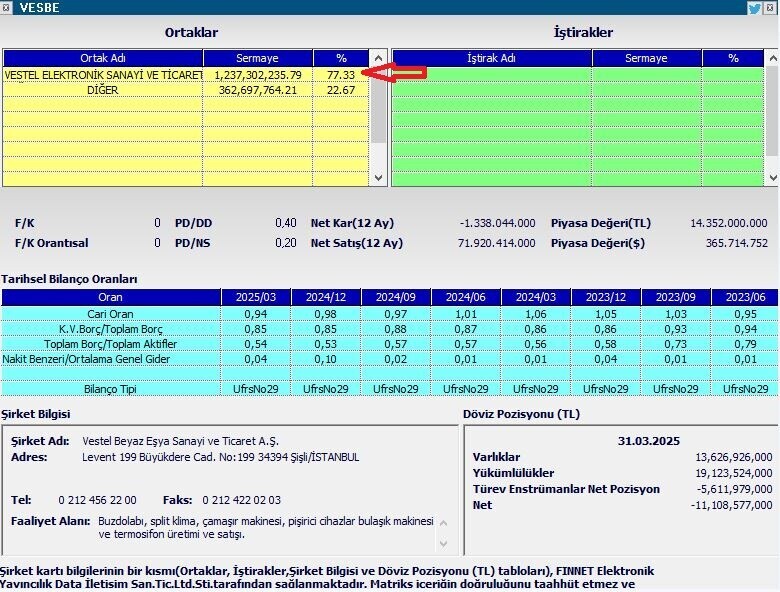780x592 pixels.
Task: Select the Bilanço Tipi row label
Action: click(x=110, y=389)
